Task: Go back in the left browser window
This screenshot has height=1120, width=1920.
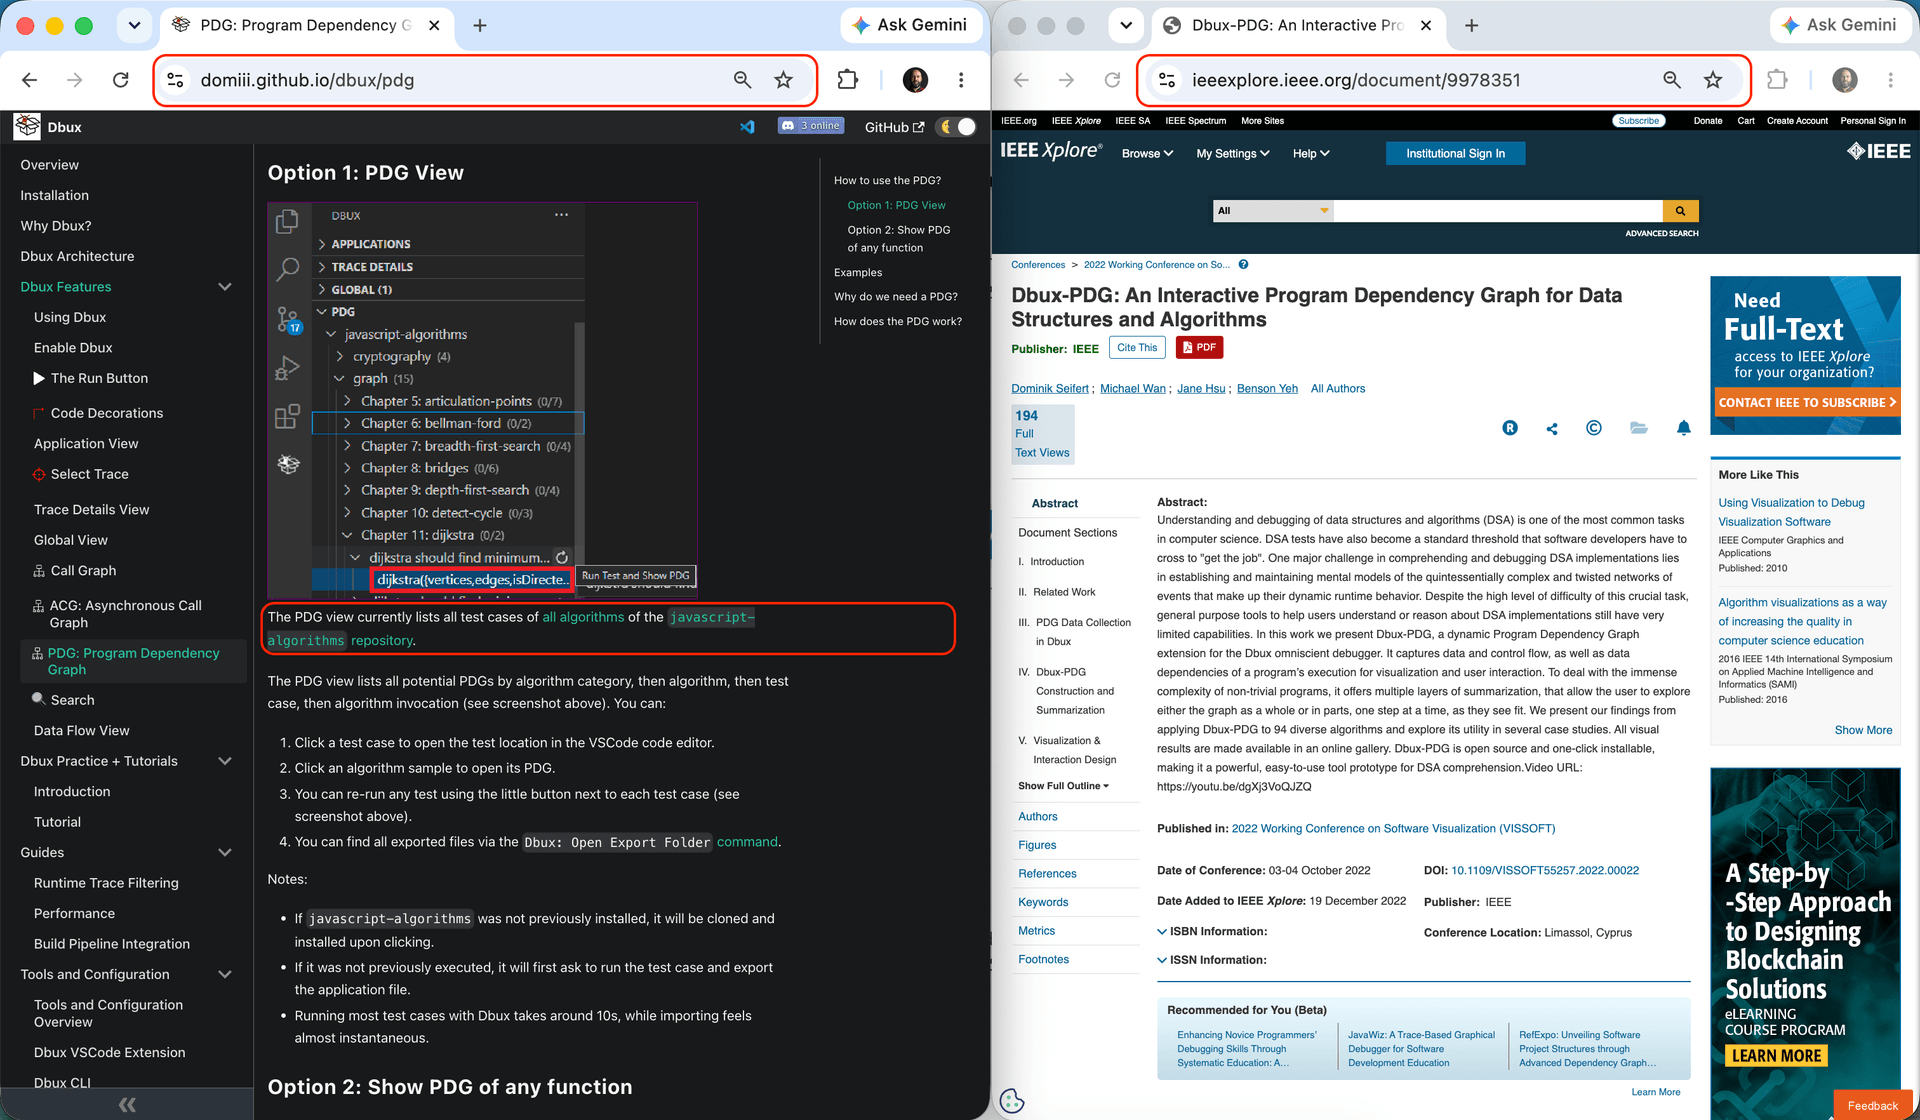Action: point(30,80)
